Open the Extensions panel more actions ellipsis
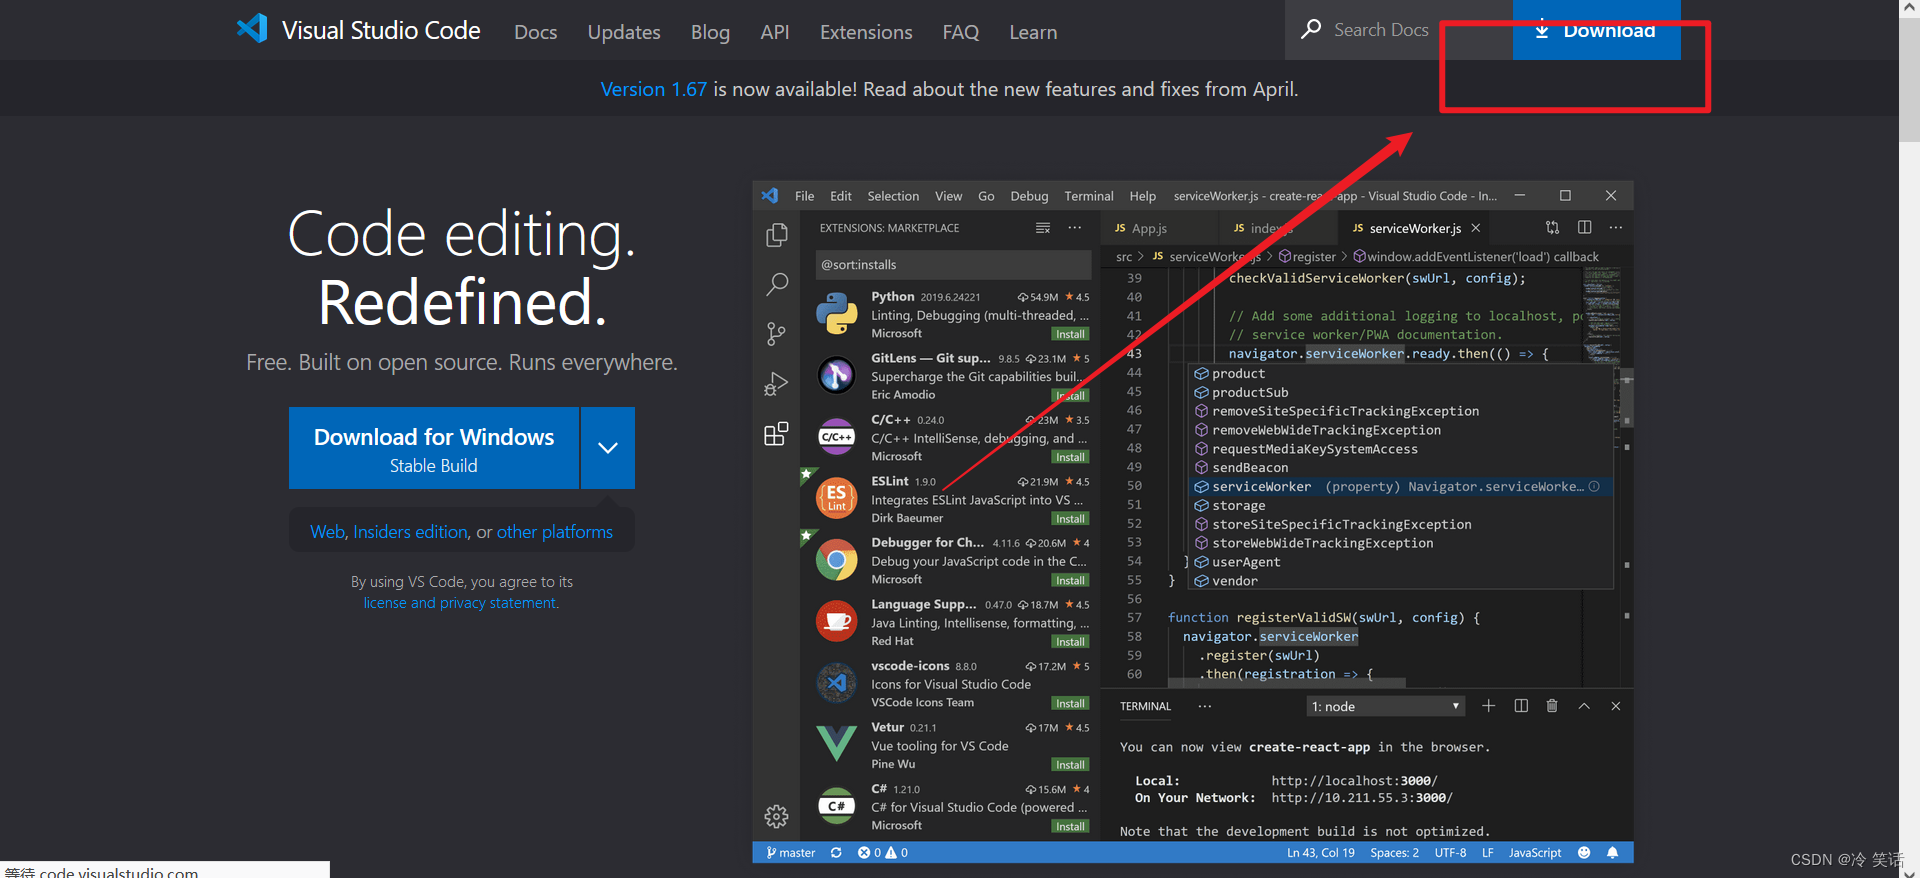The image size is (1920, 878). [x=1075, y=228]
